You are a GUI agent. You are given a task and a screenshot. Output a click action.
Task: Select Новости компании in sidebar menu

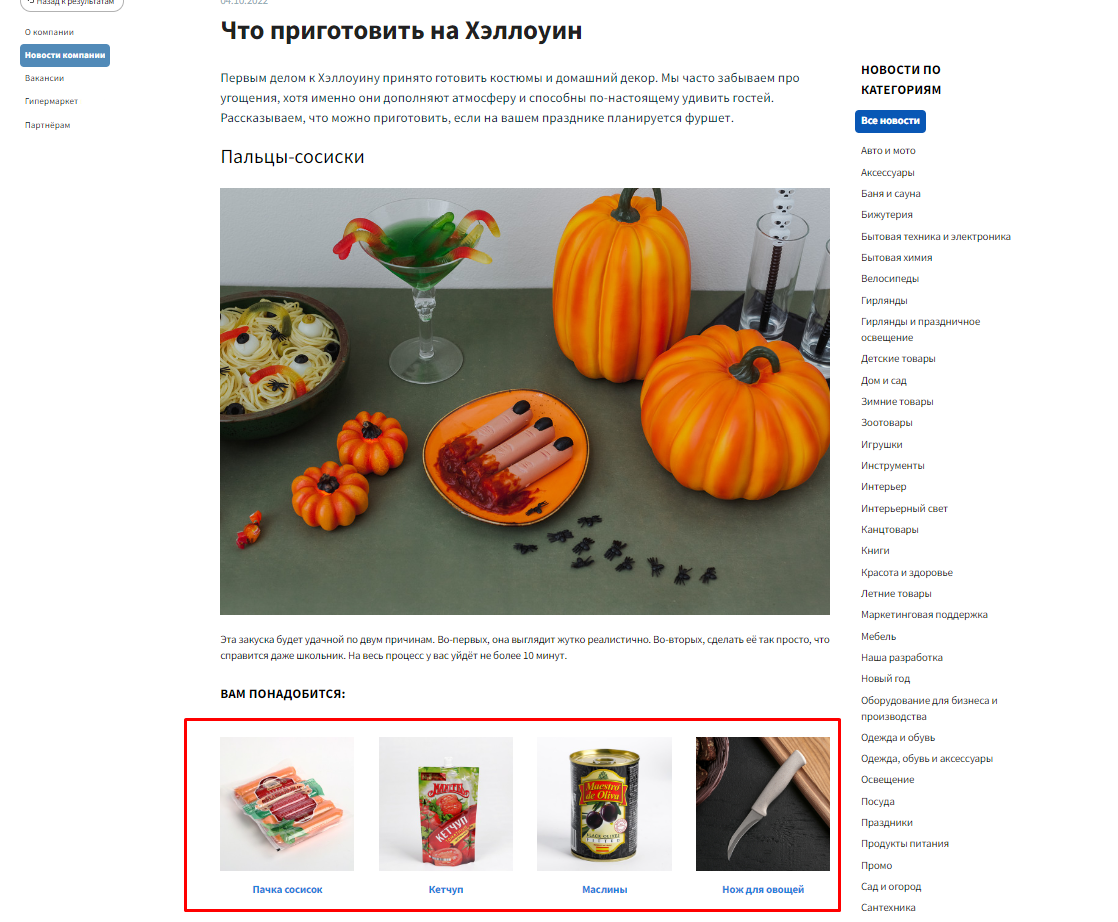click(x=65, y=55)
